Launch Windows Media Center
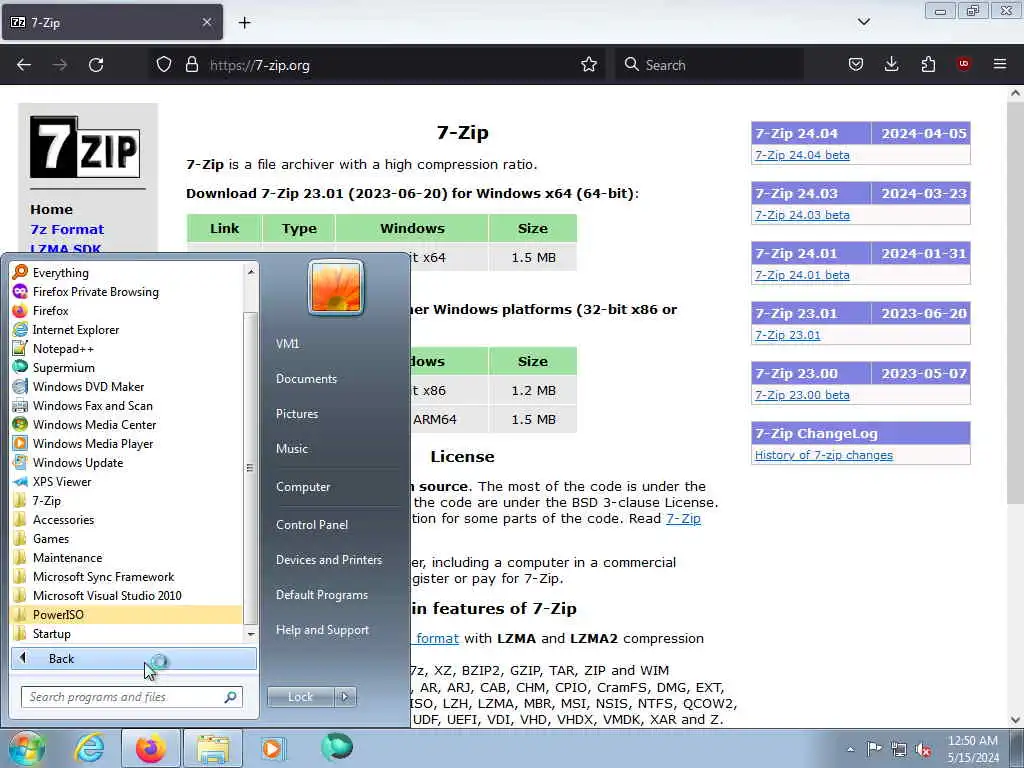Screen dimensions: 1024x768 94,424
